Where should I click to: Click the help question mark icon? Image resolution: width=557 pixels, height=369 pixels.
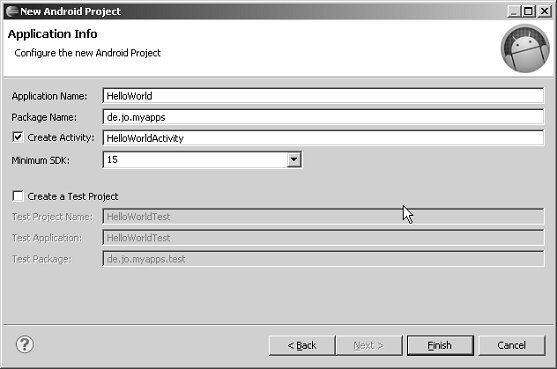[25, 344]
